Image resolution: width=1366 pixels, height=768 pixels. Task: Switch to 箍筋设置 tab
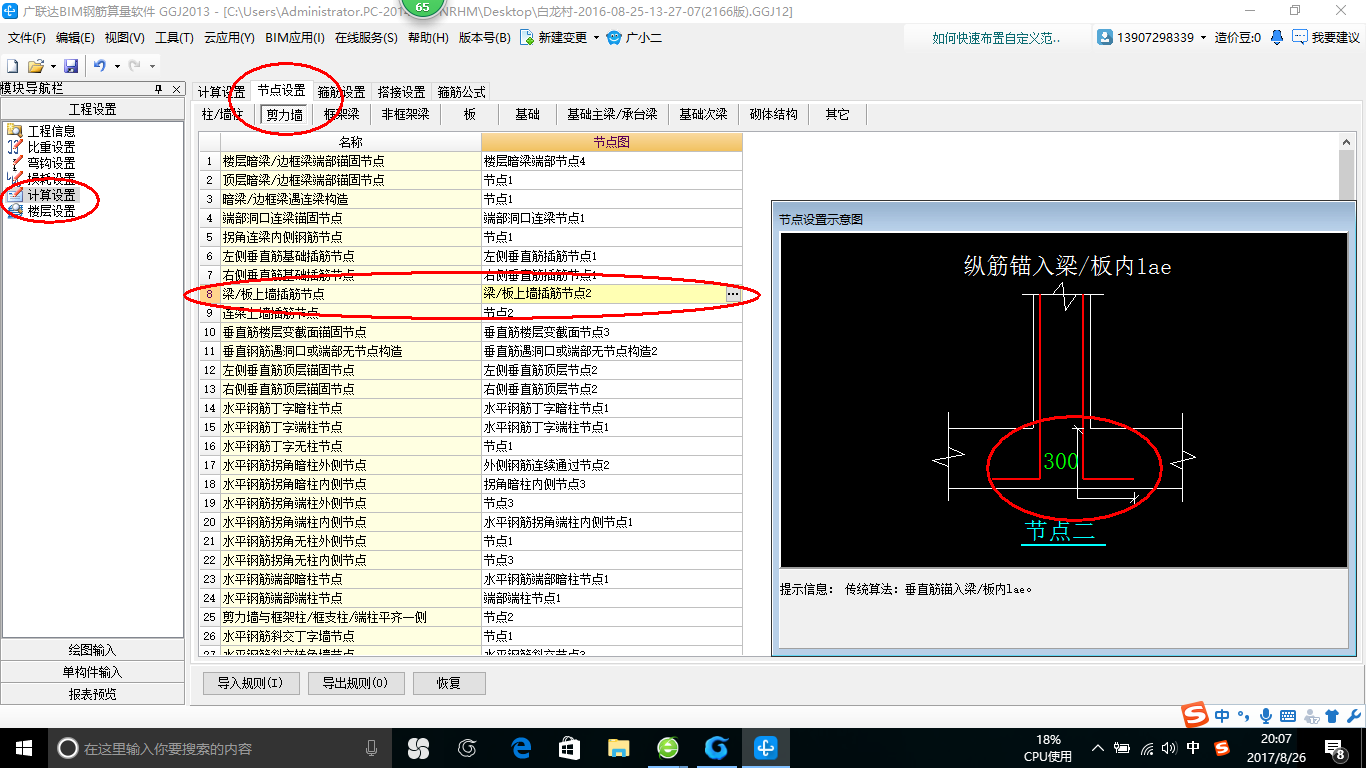341,91
